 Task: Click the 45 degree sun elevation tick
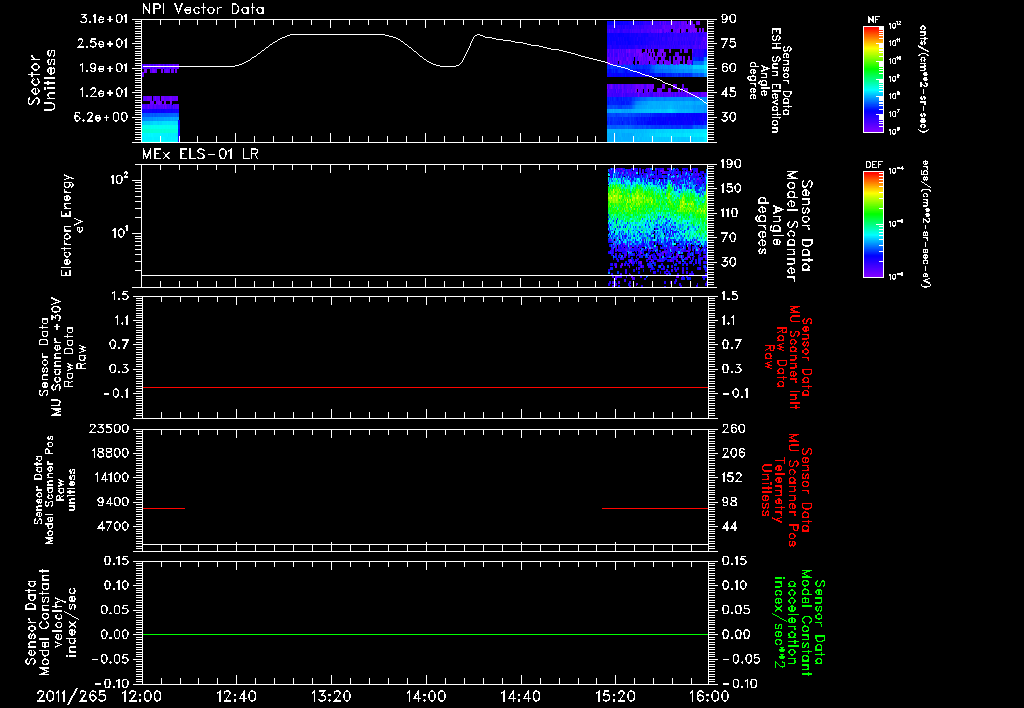pyautogui.click(x=729, y=93)
